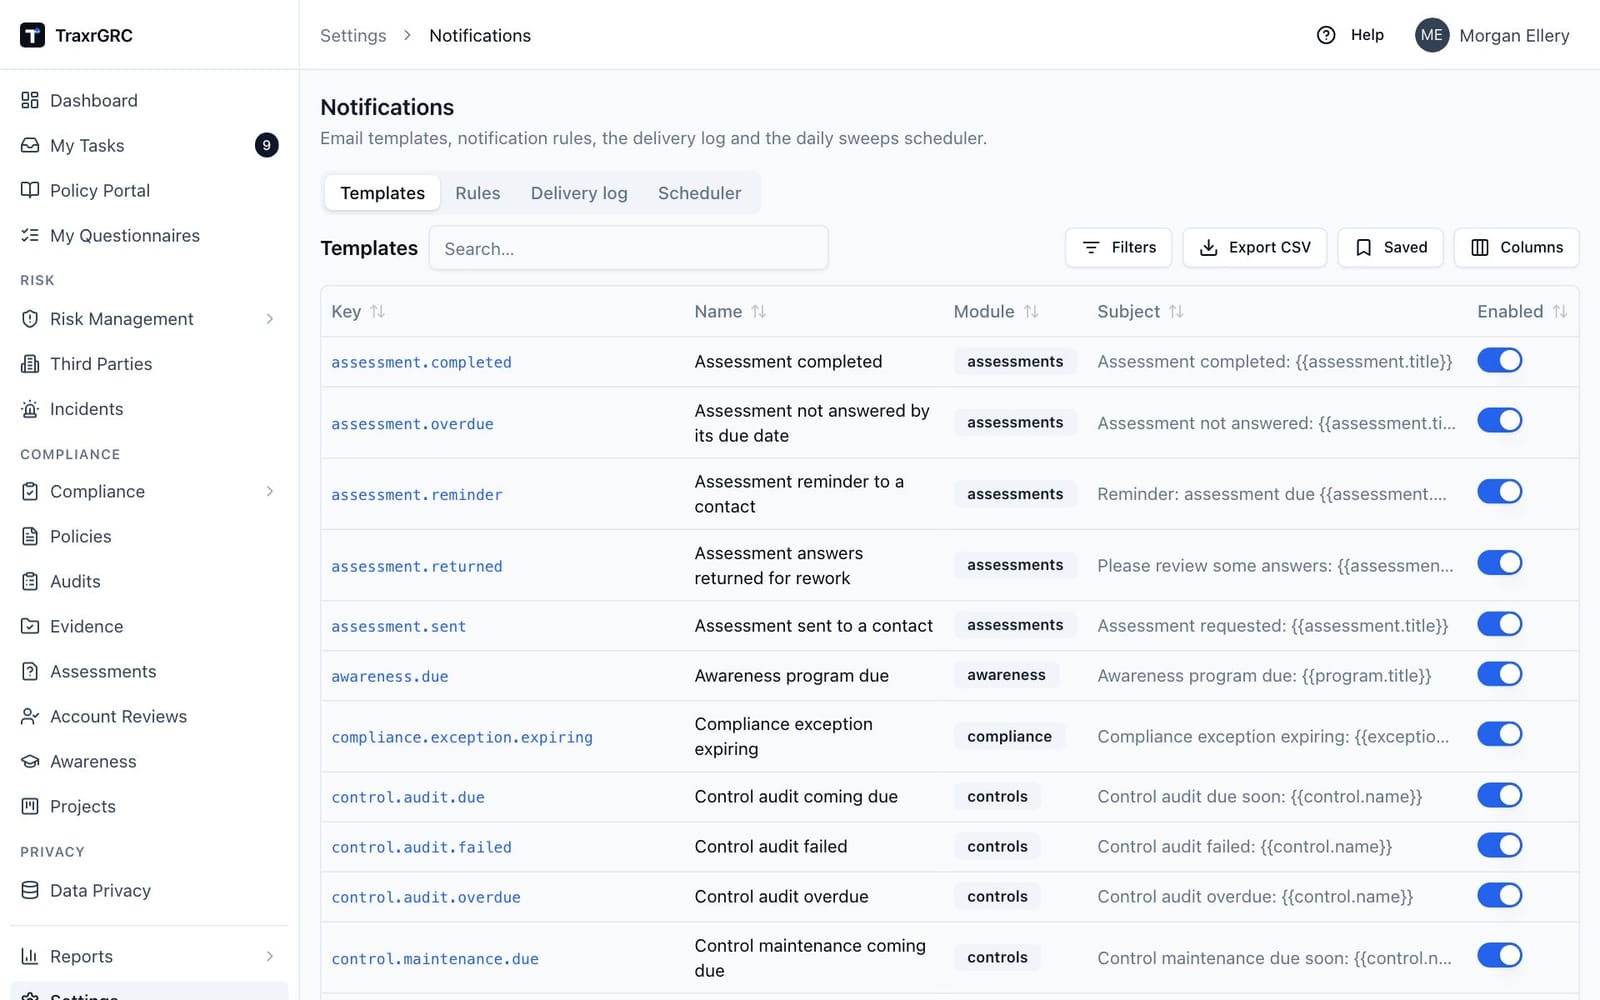1600x1000 pixels.
Task: Click the Policies document icon
Action: click(x=30, y=536)
